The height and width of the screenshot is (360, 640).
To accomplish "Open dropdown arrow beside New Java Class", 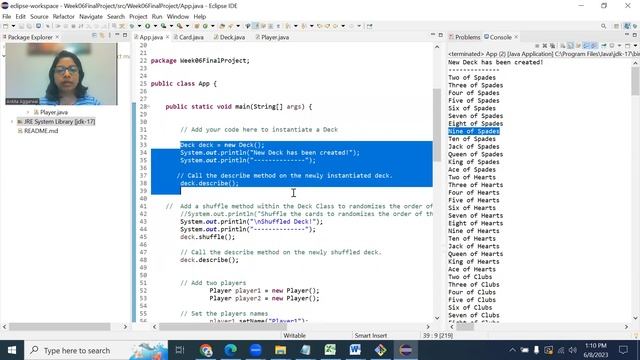I will point(213,26).
